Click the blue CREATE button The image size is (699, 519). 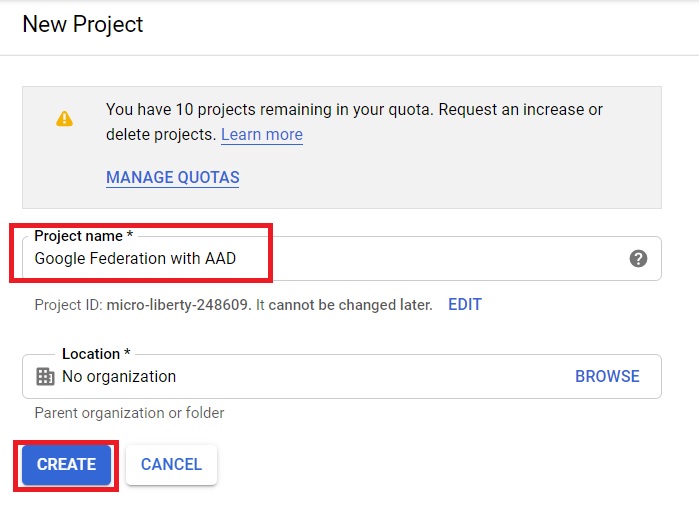(x=66, y=465)
